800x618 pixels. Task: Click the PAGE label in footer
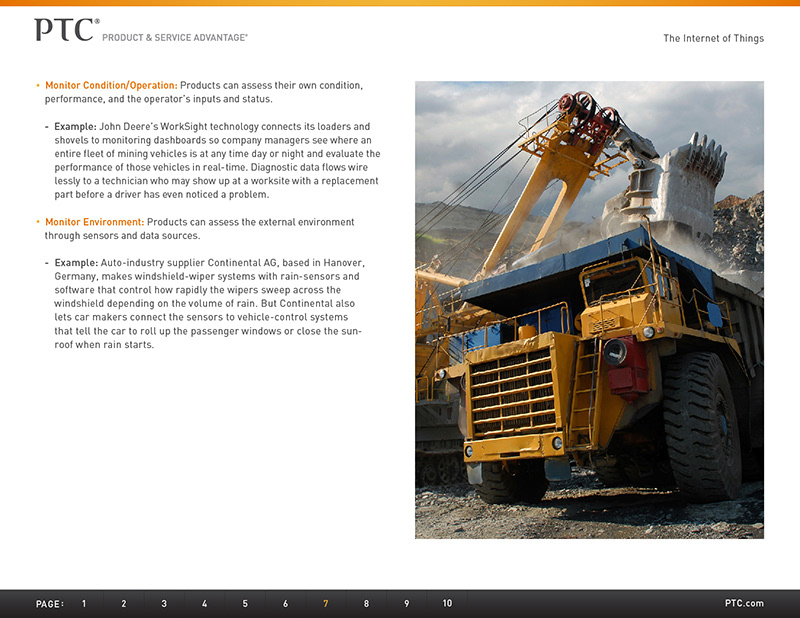49,604
